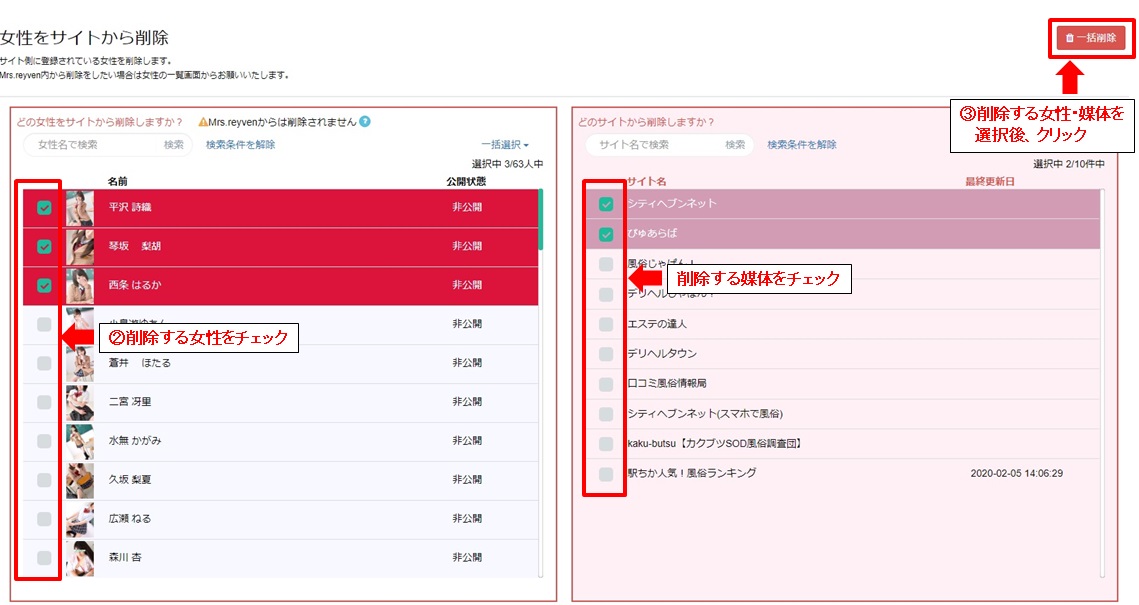
Task: Click 検索 button in women search box
Action: click(x=174, y=145)
